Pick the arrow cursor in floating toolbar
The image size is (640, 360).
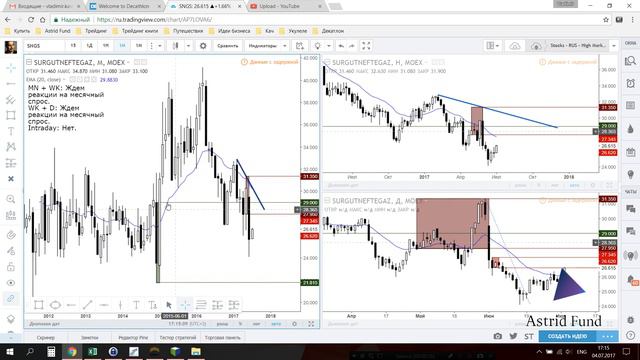click(169, 305)
